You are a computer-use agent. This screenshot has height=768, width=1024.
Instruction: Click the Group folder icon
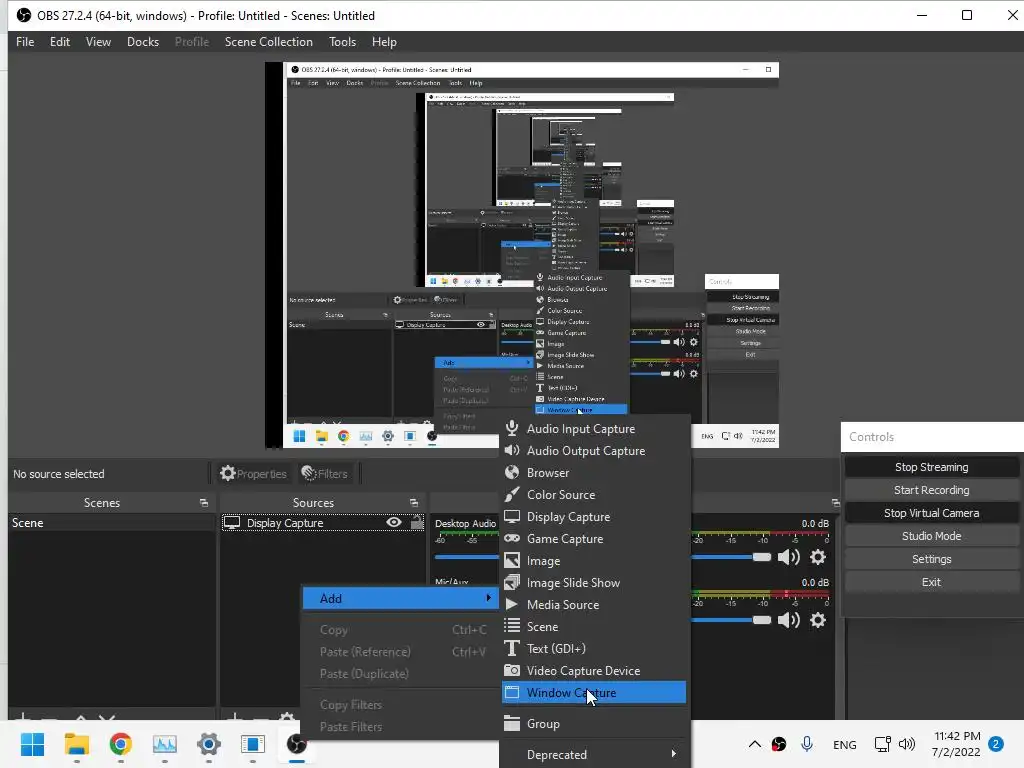(512, 724)
